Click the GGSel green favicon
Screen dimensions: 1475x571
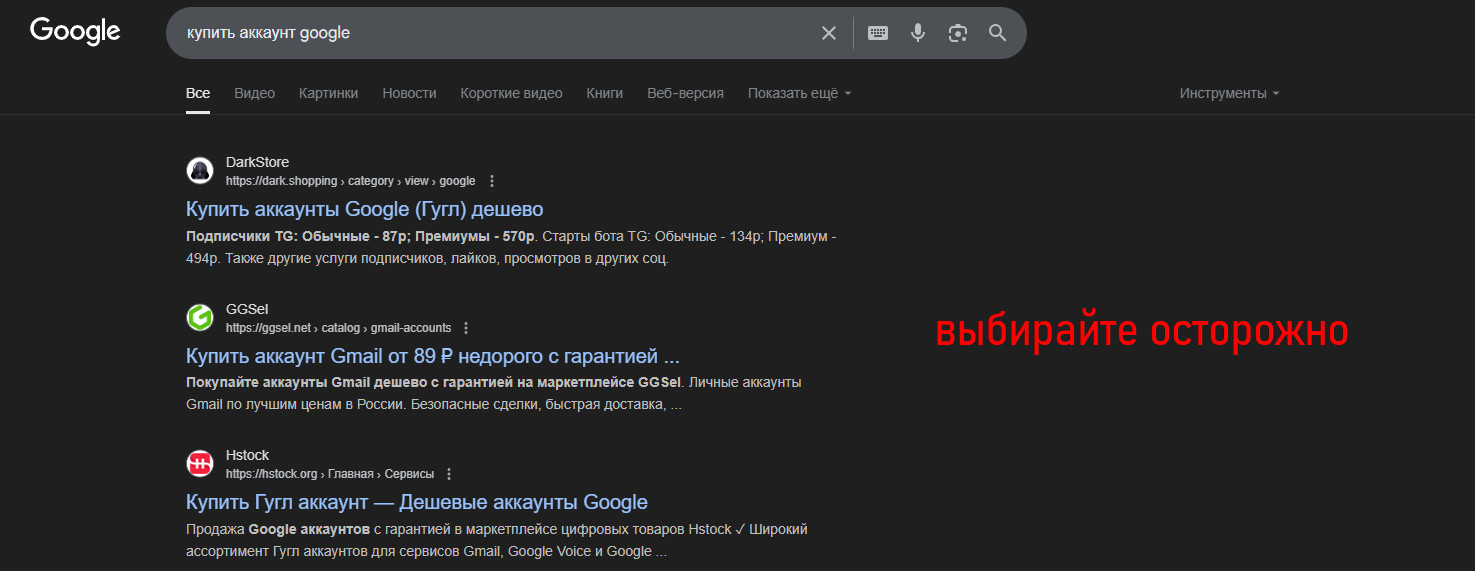click(200, 318)
